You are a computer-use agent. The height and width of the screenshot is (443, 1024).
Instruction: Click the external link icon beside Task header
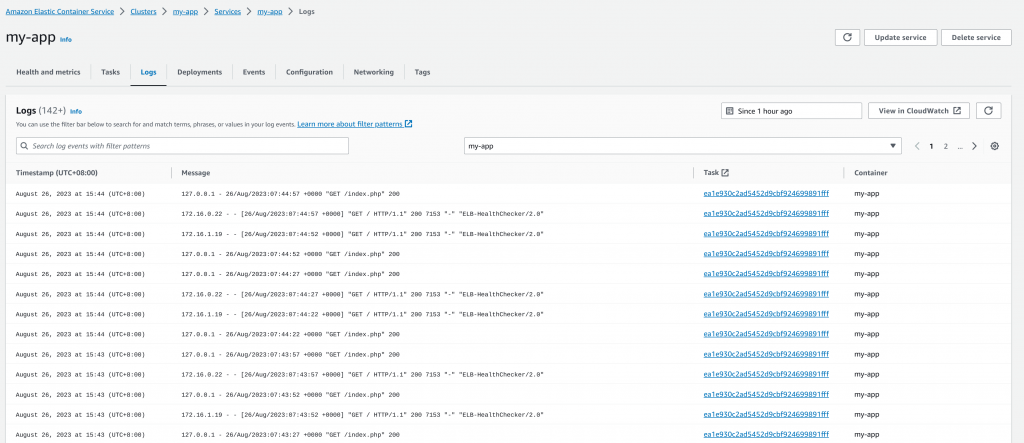(x=725, y=173)
